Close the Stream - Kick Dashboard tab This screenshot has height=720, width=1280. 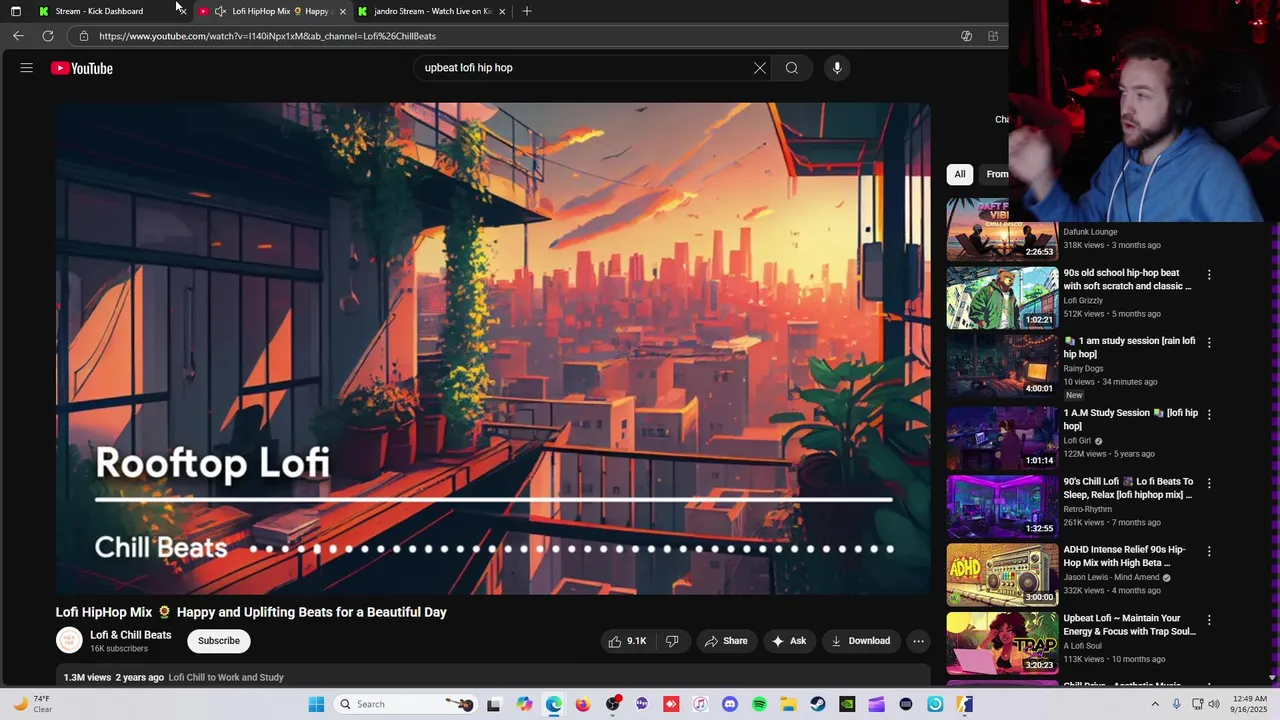click(181, 11)
